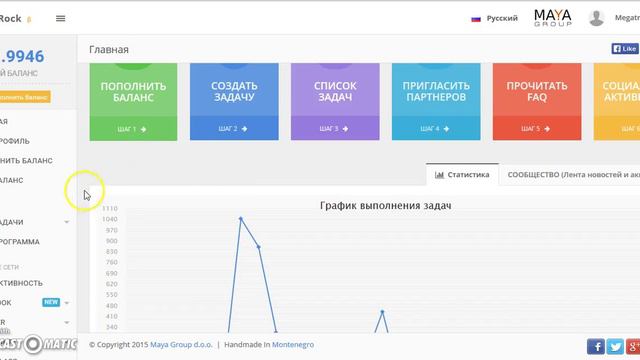Click the 1040 y-axis label

(110, 219)
